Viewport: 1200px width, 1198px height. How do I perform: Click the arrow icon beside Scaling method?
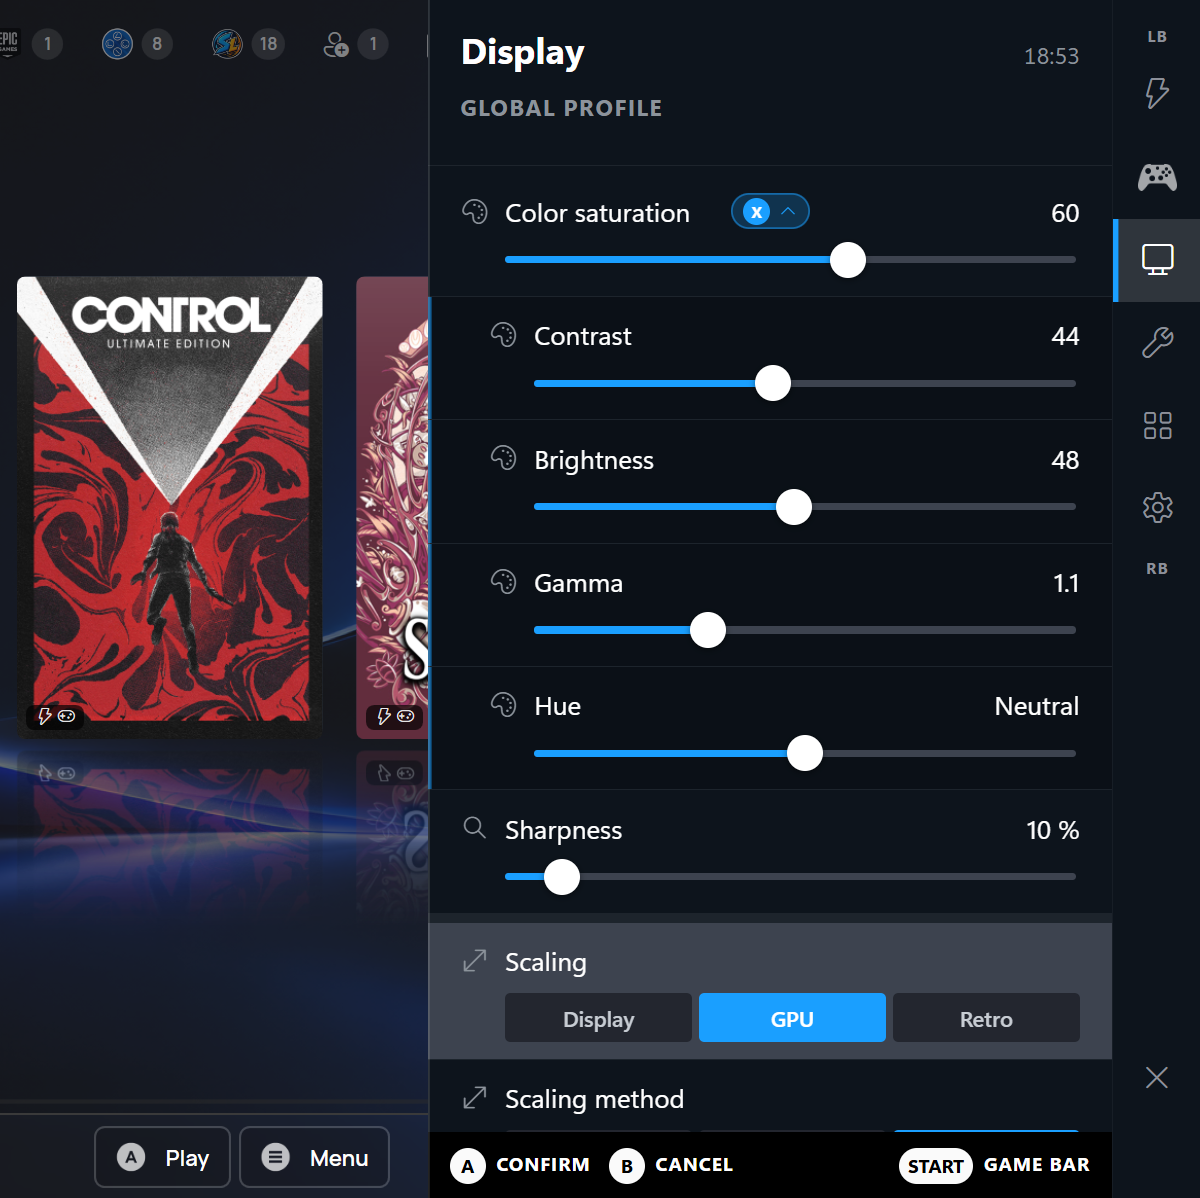[475, 1098]
